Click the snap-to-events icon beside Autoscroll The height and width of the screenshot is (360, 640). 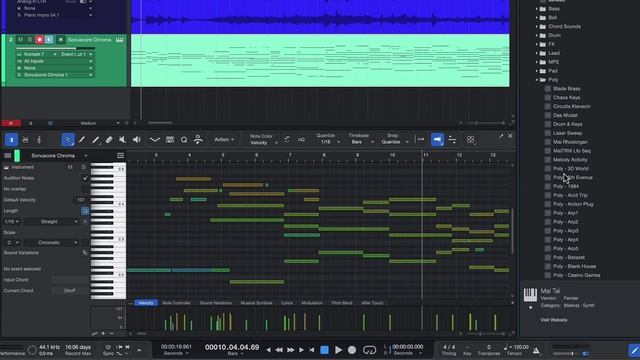(x=452, y=140)
